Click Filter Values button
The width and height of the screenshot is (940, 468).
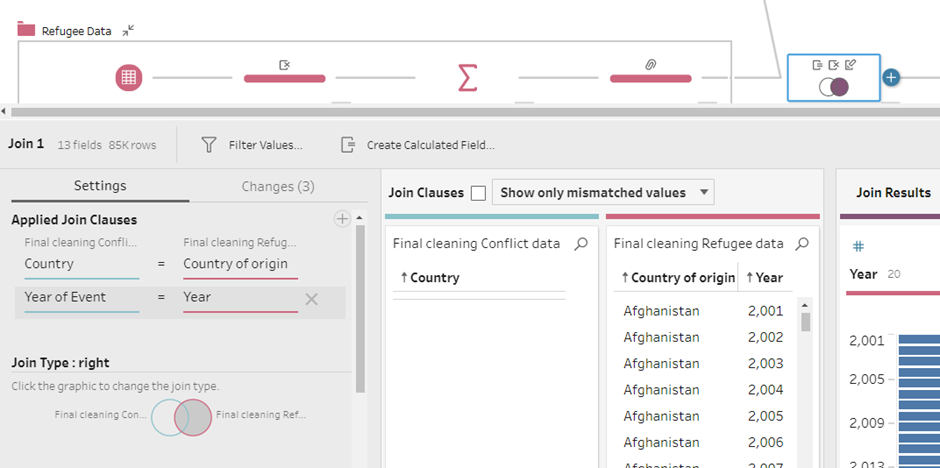252,145
